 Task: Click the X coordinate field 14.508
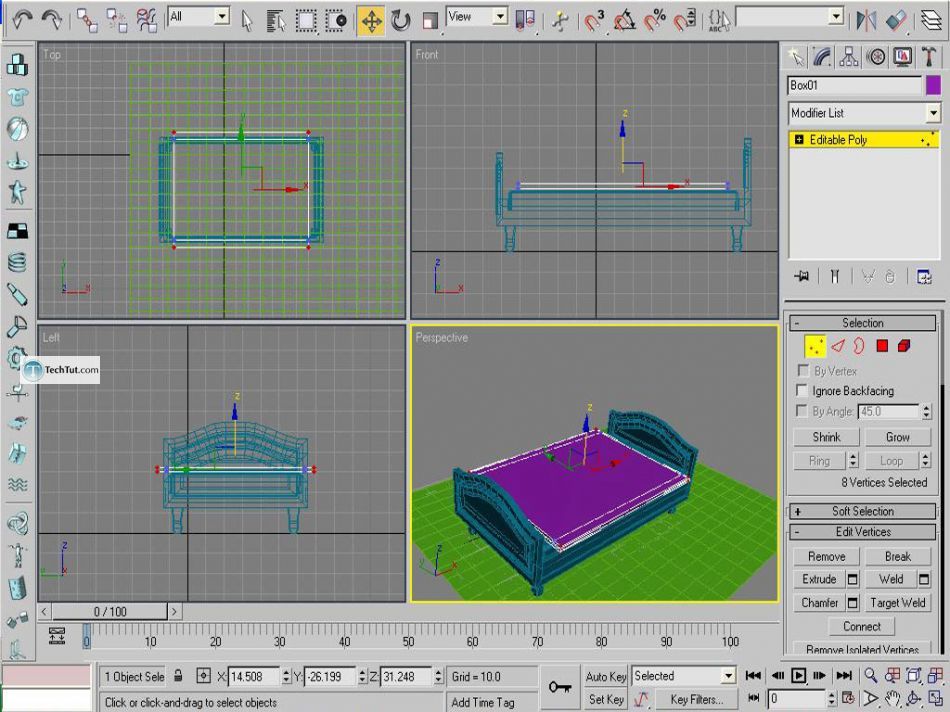click(254, 676)
